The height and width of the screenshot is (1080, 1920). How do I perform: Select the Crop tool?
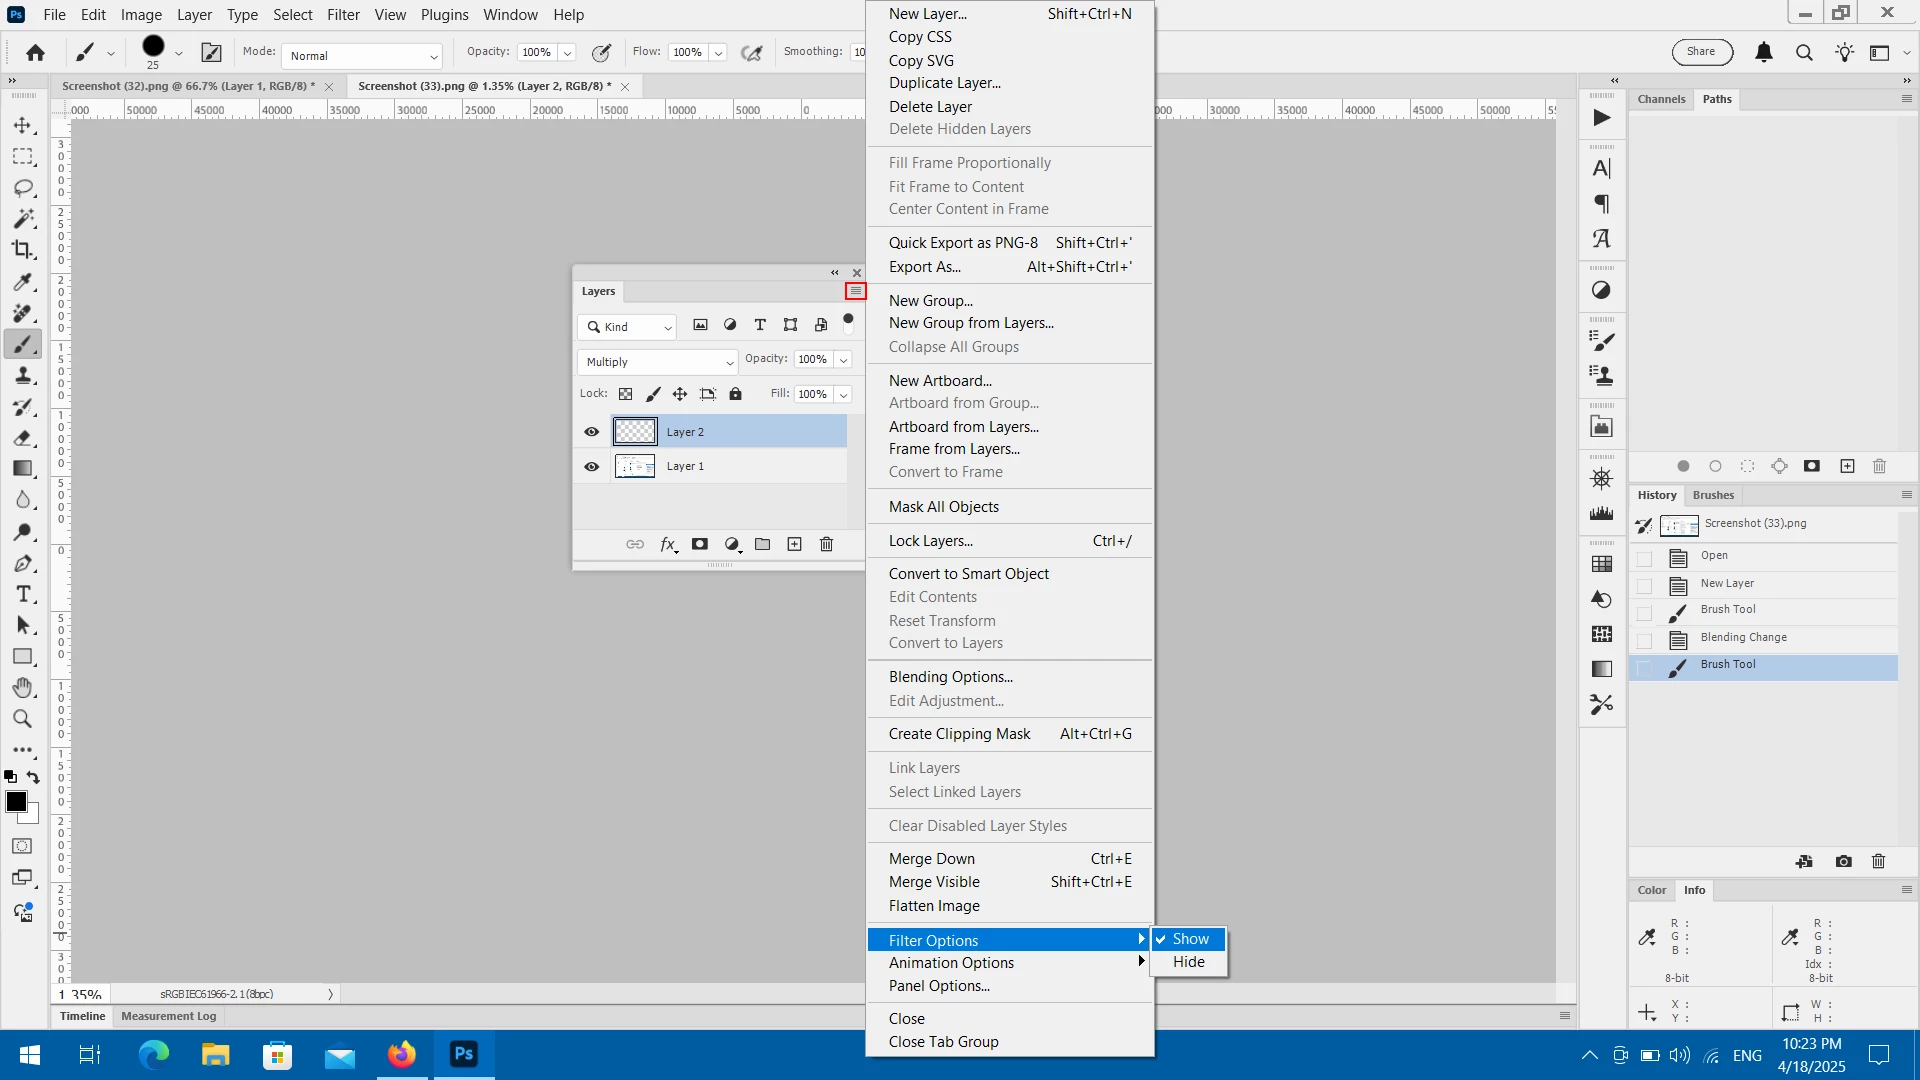(x=23, y=250)
